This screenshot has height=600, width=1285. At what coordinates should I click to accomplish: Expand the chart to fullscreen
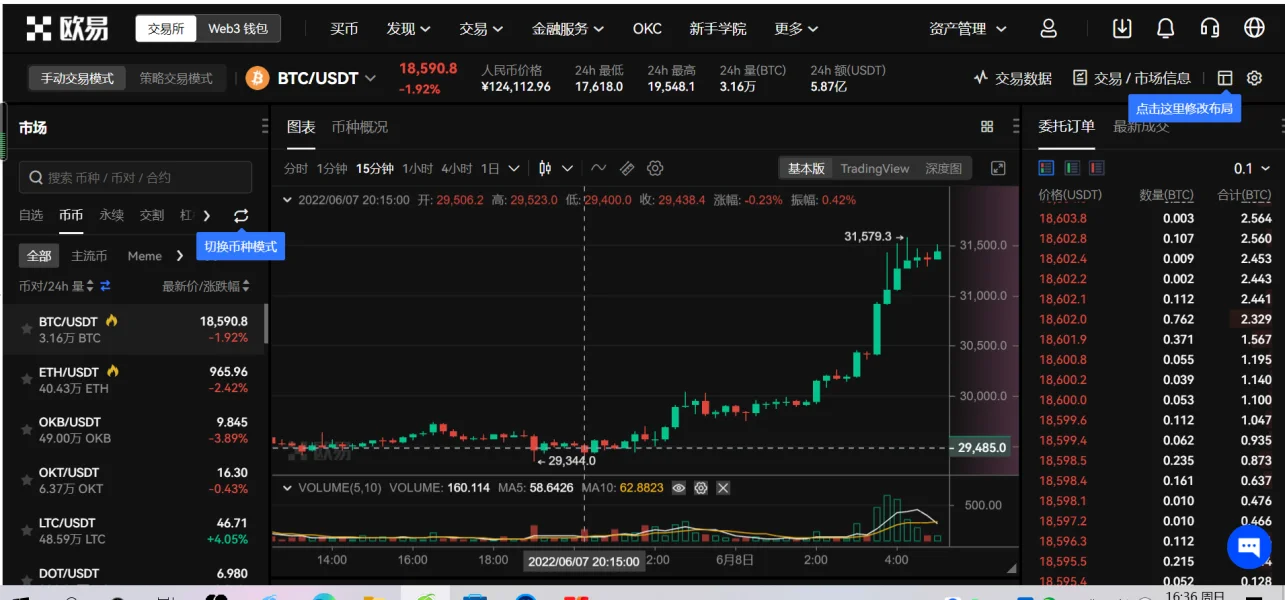(x=997, y=168)
